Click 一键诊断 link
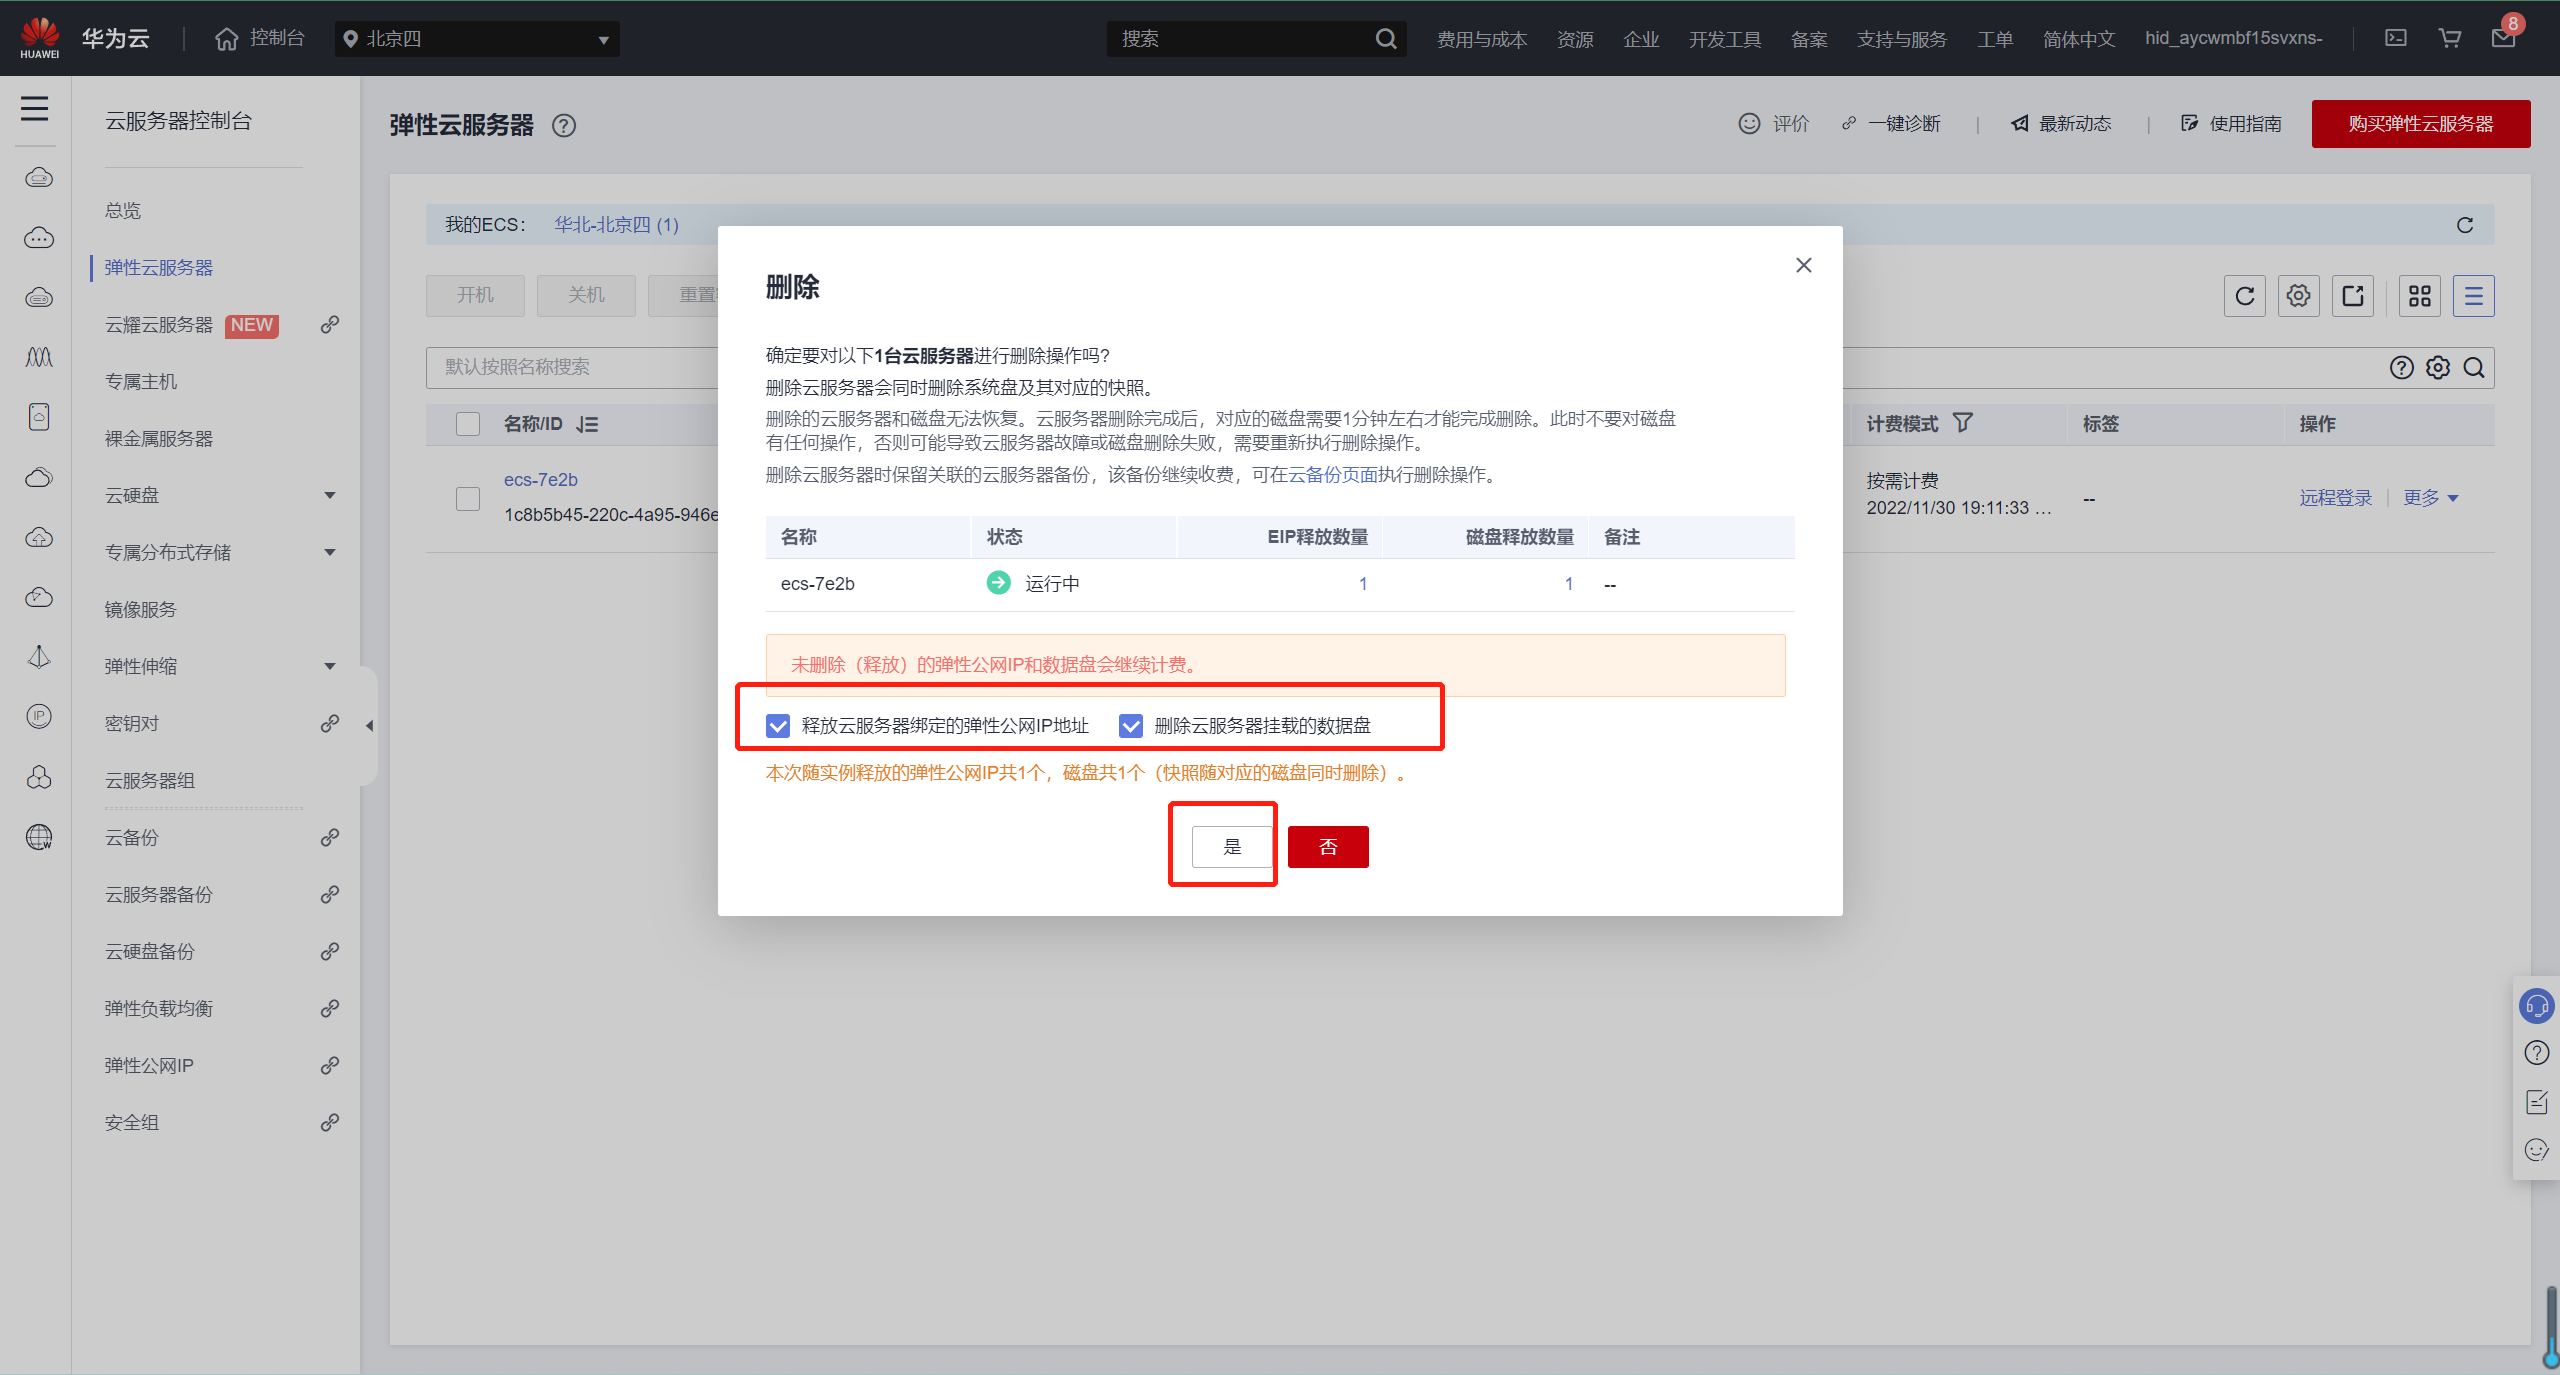 coord(1891,124)
